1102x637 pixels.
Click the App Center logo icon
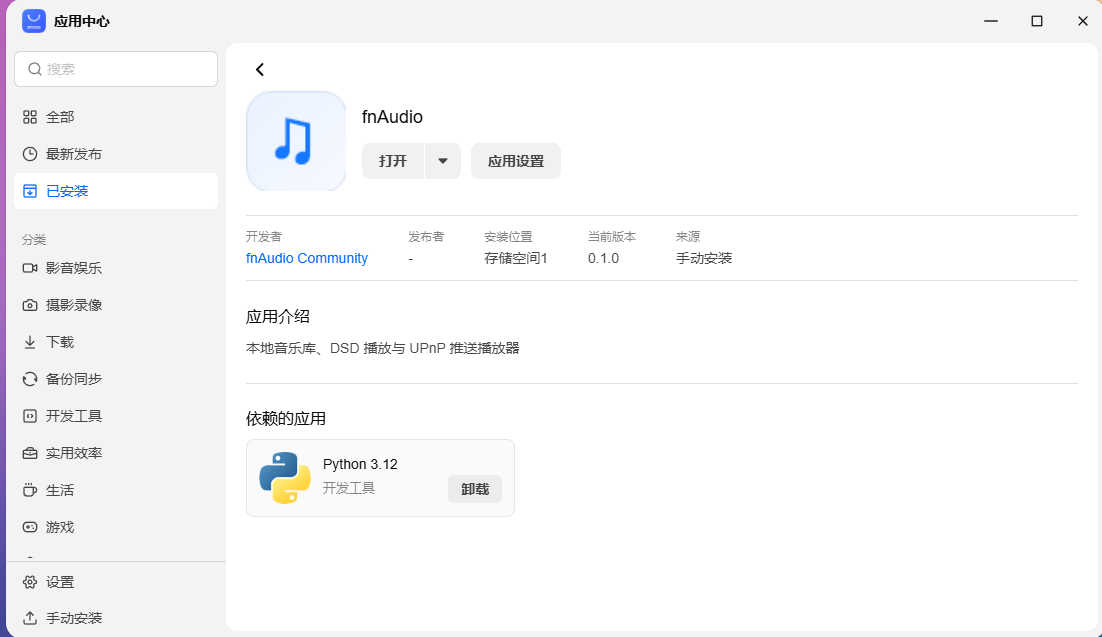click(x=34, y=21)
